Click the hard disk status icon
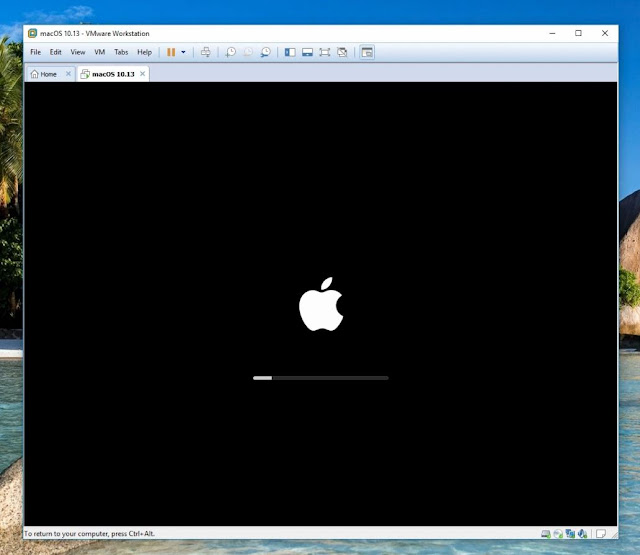The width and height of the screenshot is (640, 555). 546,534
